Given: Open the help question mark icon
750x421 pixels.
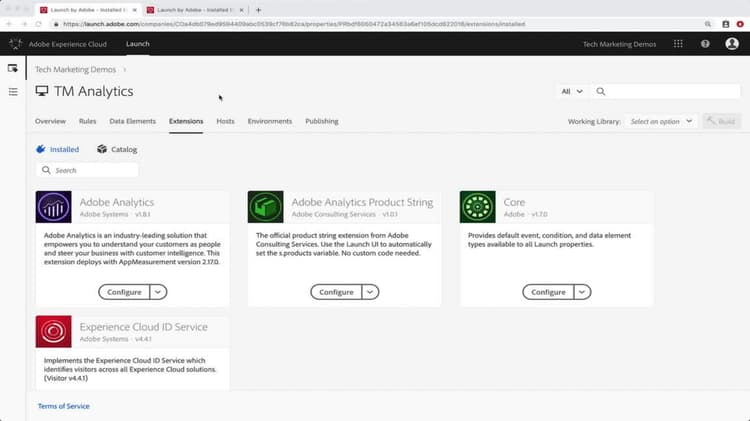Looking at the screenshot, I should pos(705,44).
